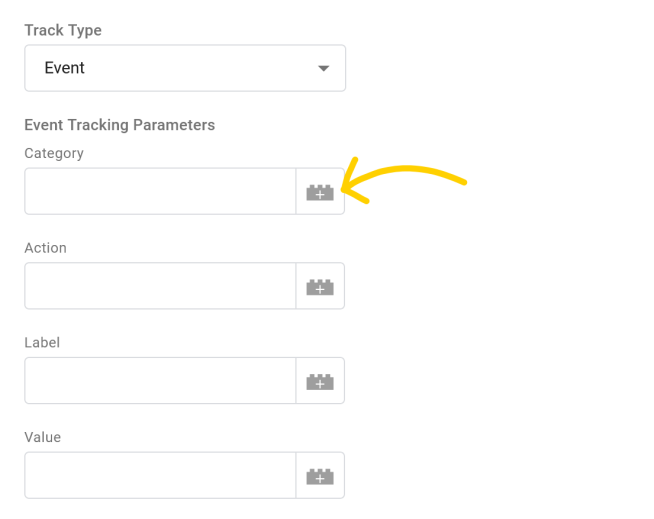
Task: Expand the Track Type combo box
Action: pyautogui.click(x=185, y=68)
